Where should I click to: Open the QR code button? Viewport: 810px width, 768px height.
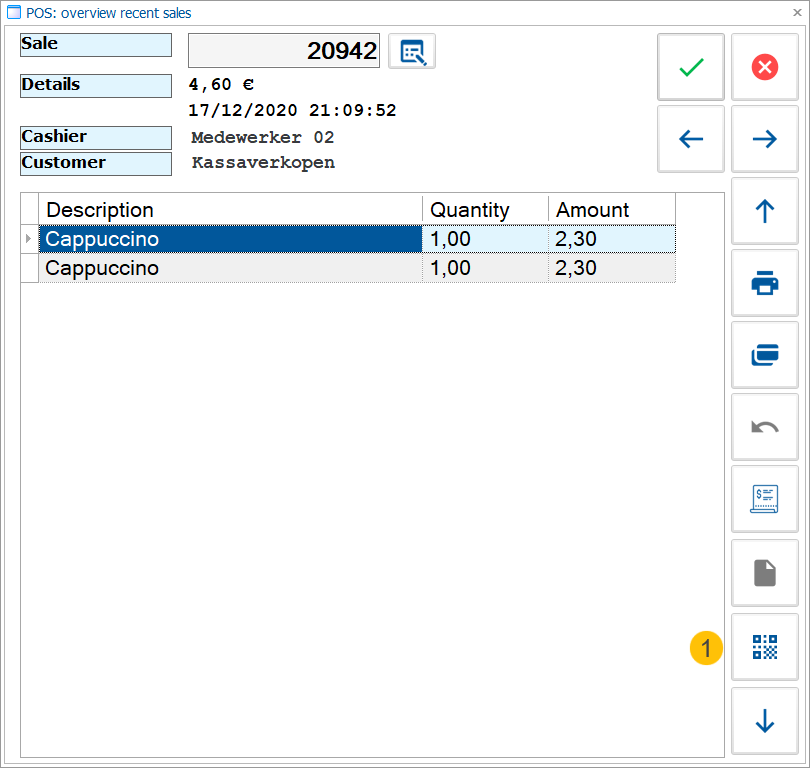coord(764,646)
